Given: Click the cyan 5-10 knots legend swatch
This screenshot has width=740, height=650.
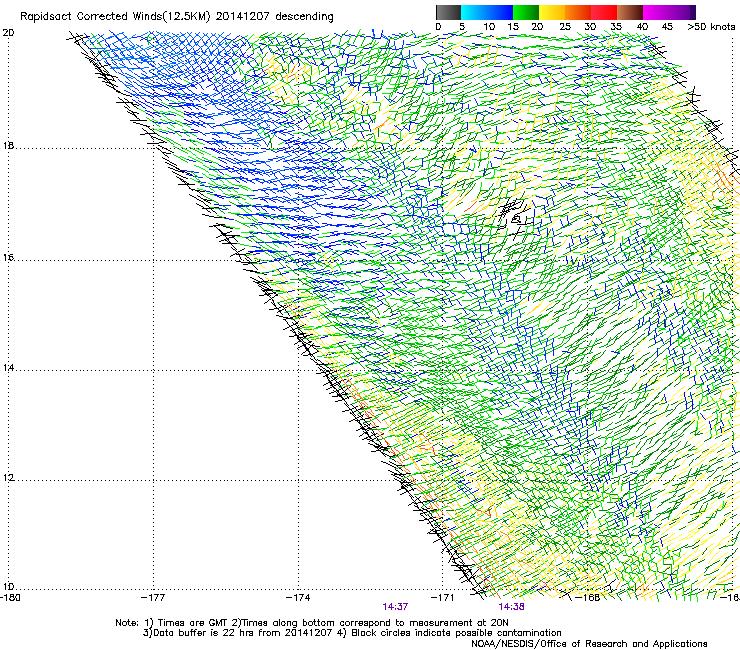Looking at the screenshot, I should [474, 12].
